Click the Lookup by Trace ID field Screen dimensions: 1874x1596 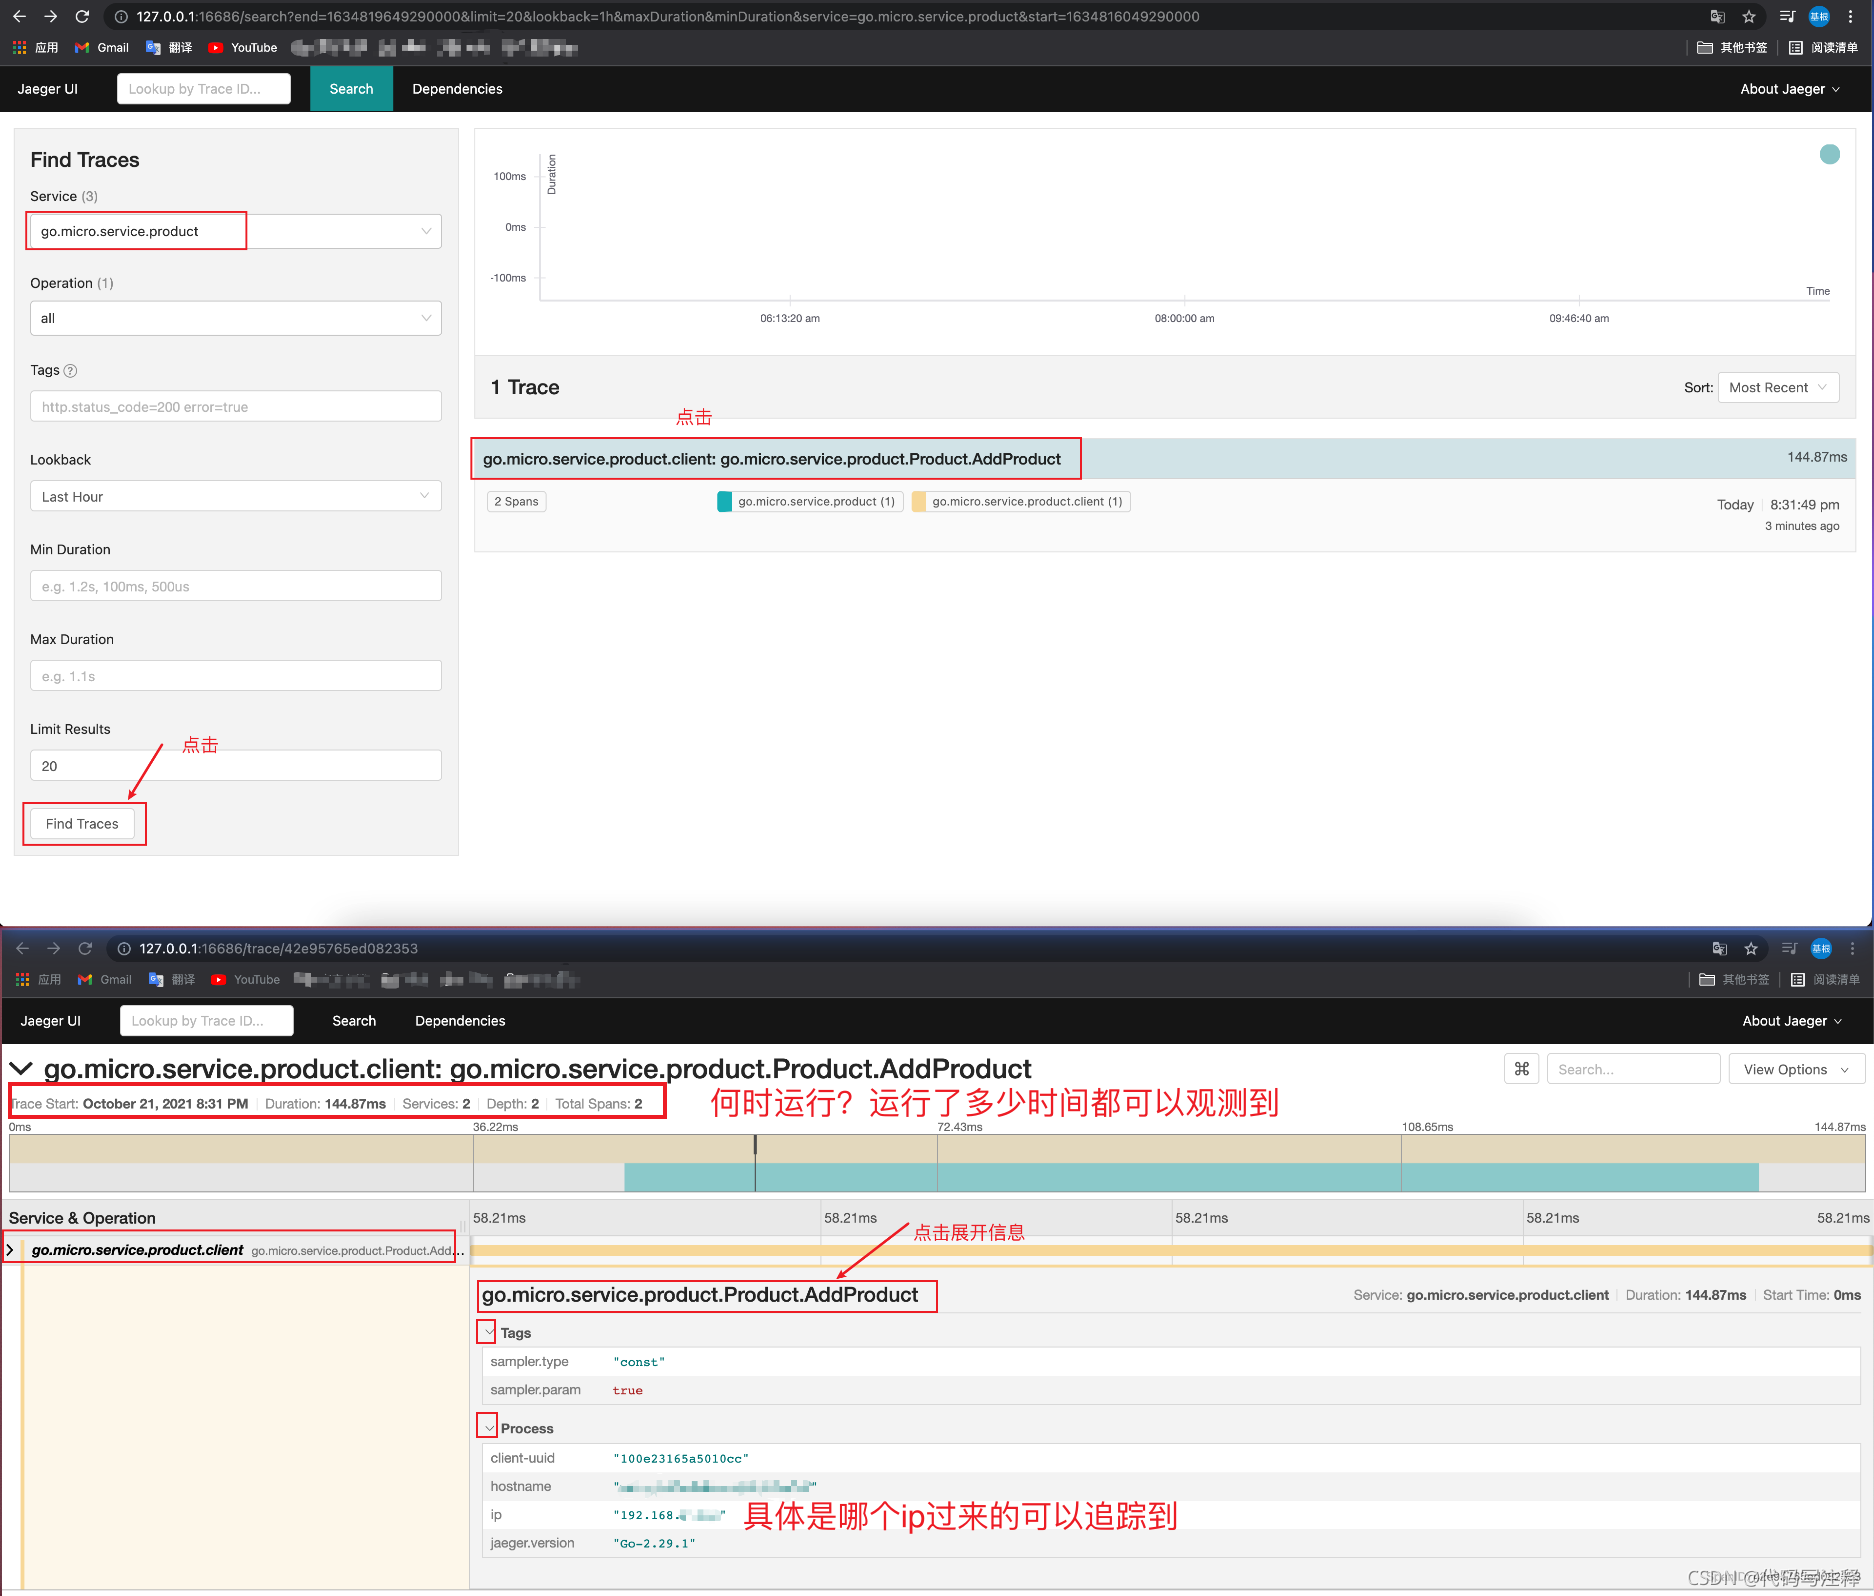pyautogui.click(x=203, y=88)
